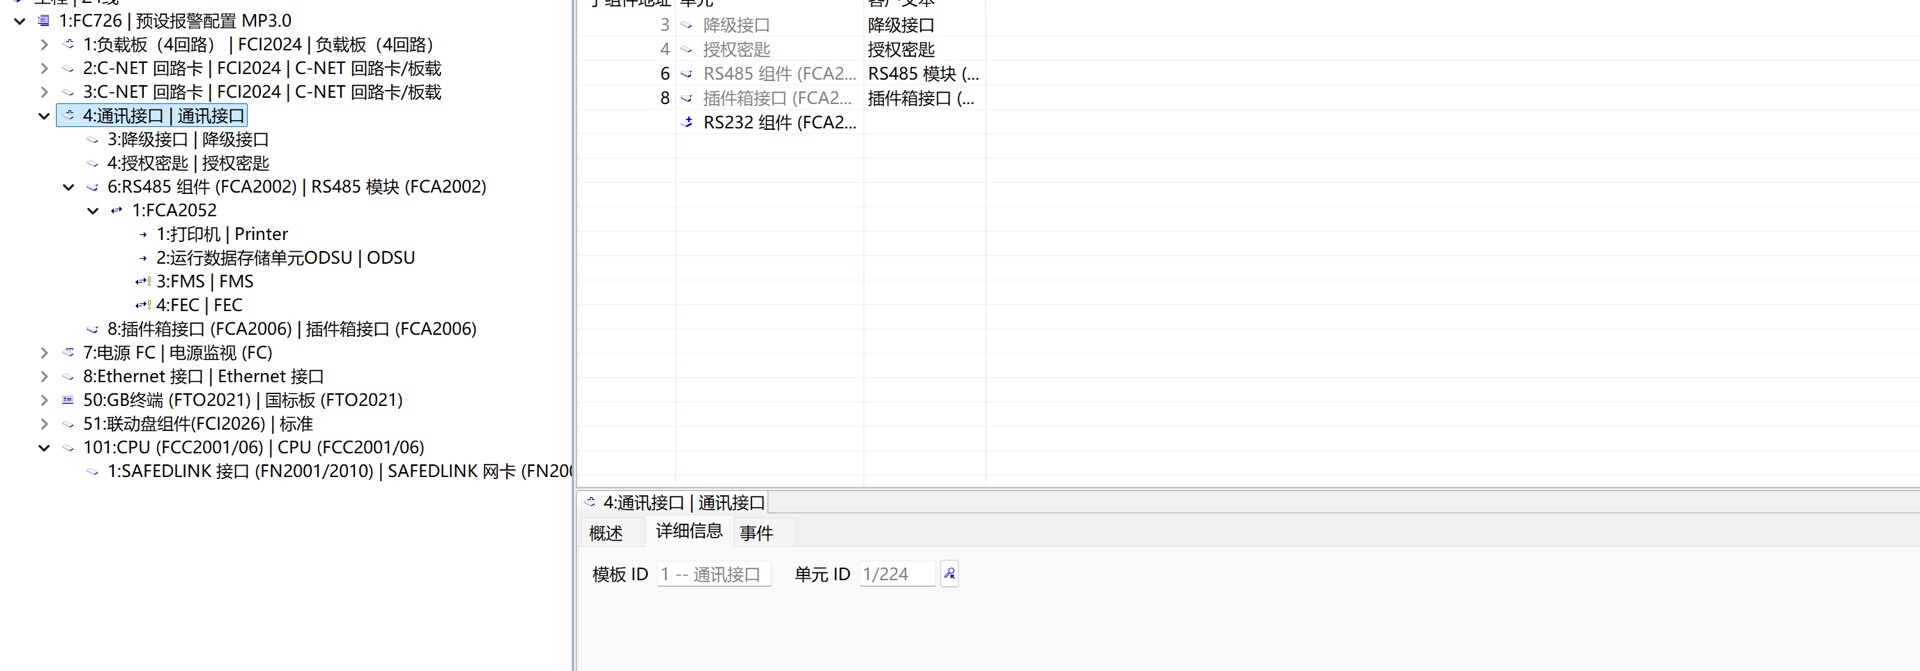Expand the 2:C-NET 回路卡 node
Viewport: 1920px width, 671px height.
pyautogui.click(x=44, y=68)
